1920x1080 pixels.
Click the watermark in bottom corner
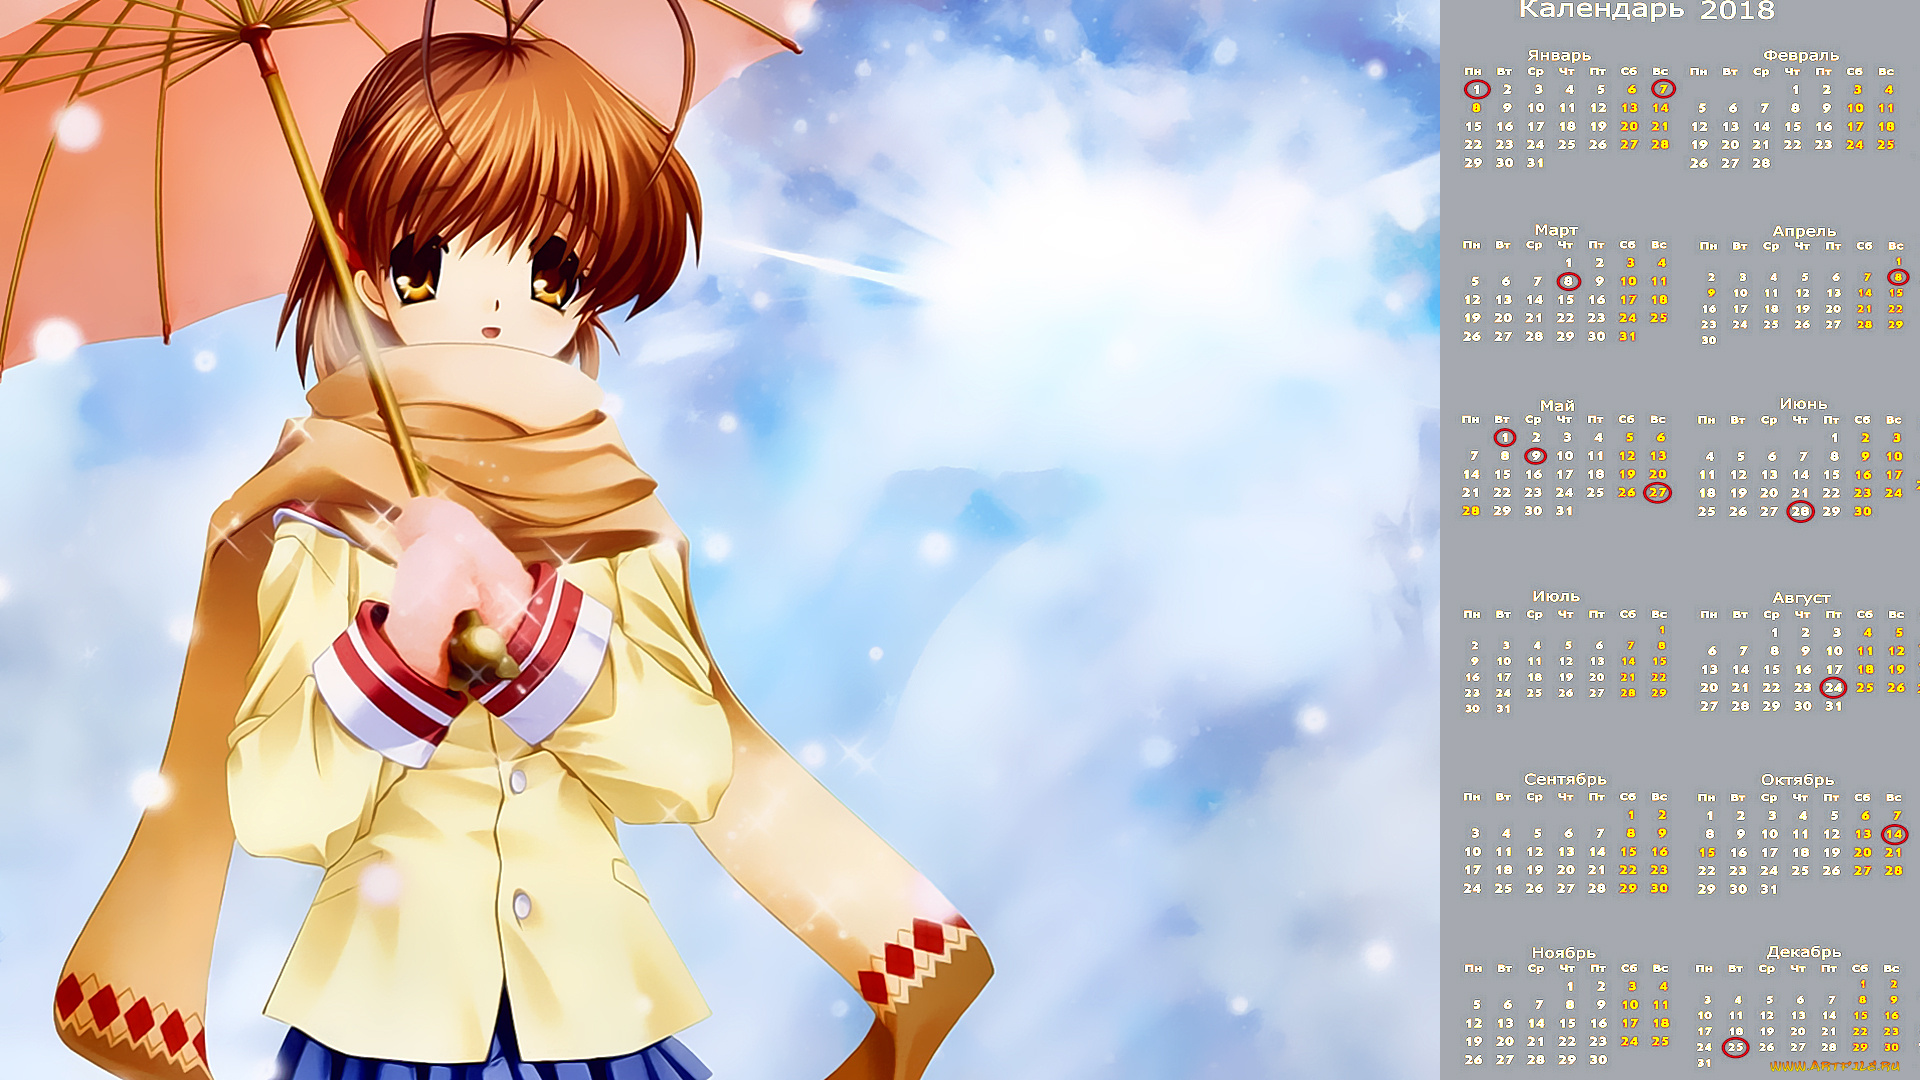point(1835,1067)
